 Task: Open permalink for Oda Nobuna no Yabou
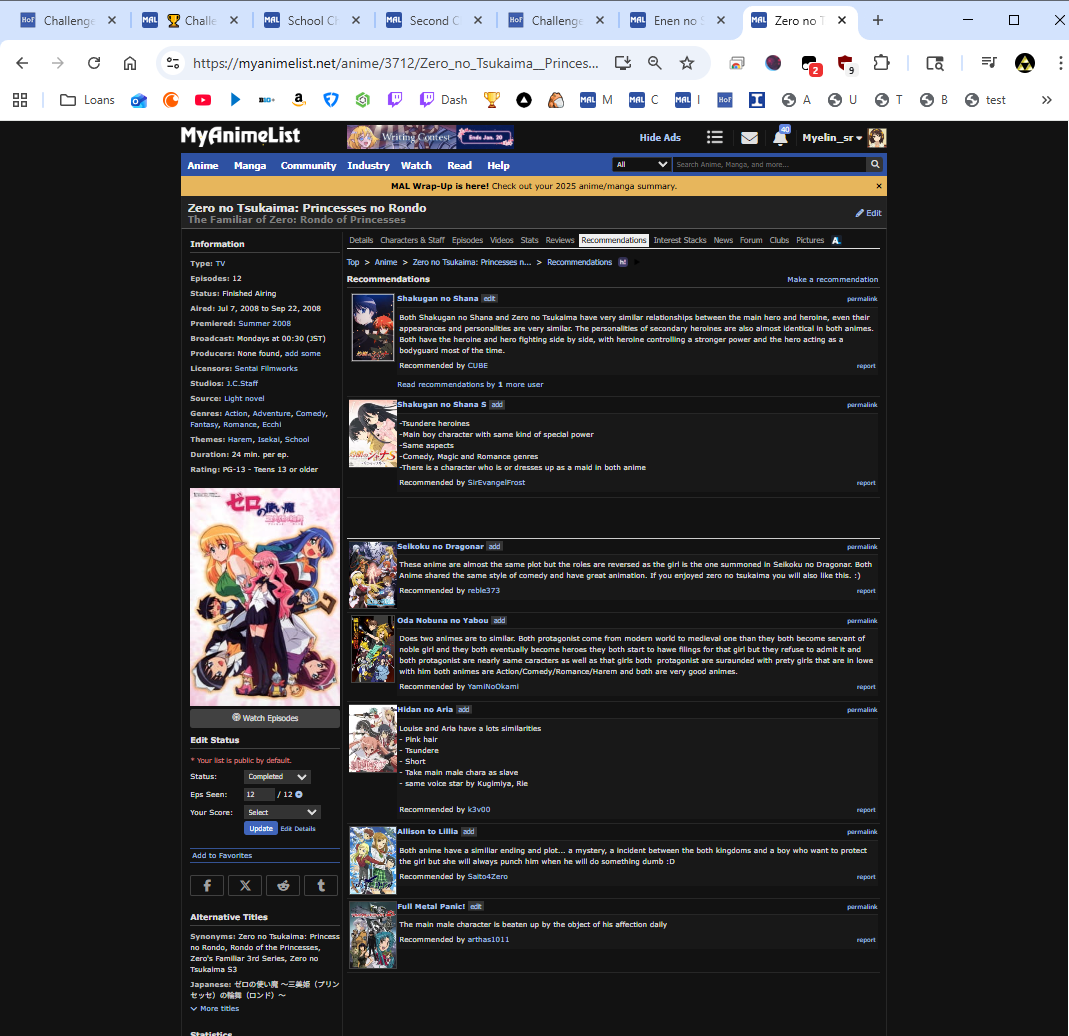(x=862, y=621)
